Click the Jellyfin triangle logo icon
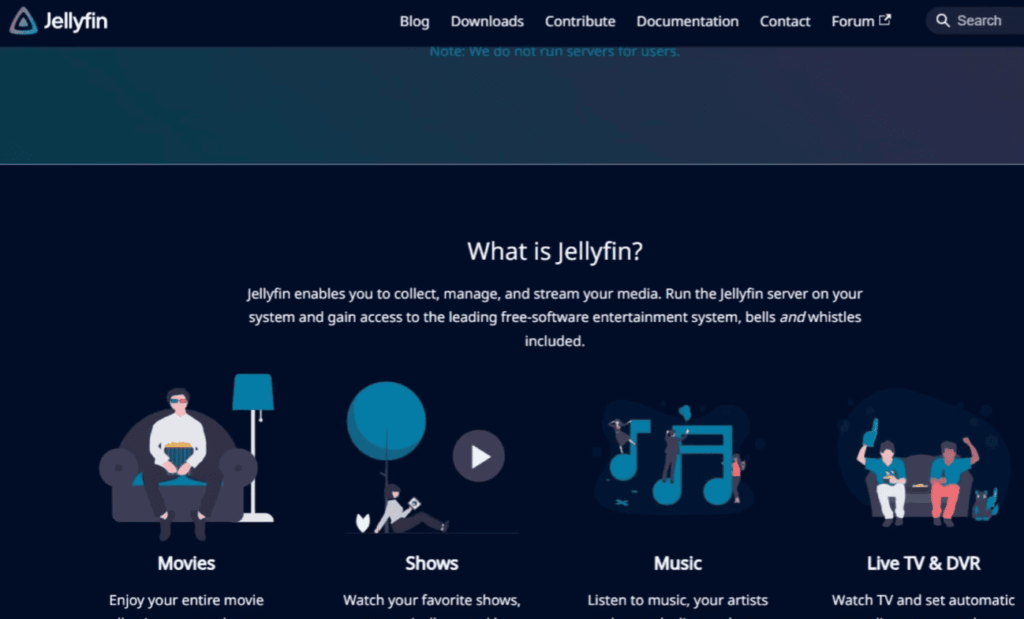The width and height of the screenshot is (1024, 619). (x=23, y=21)
